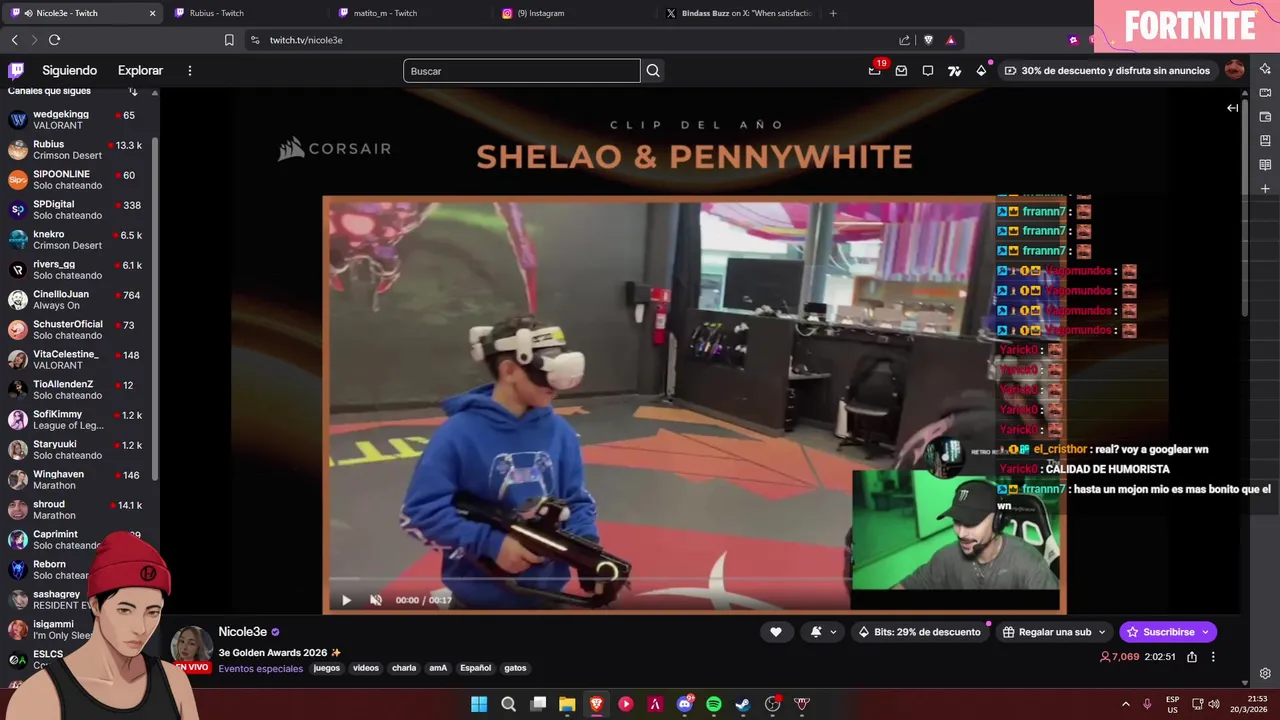Open Prime loot with 19 badge
Viewport: 1280px width, 720px height.
[875, 70]
